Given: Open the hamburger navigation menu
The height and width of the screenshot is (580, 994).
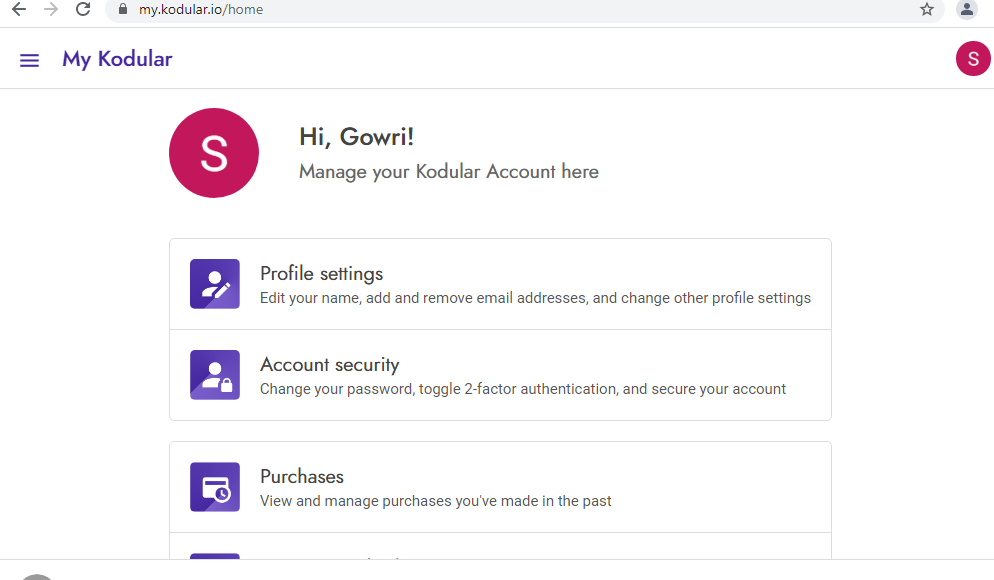Looking at the screenshot, I should [30, 60].
